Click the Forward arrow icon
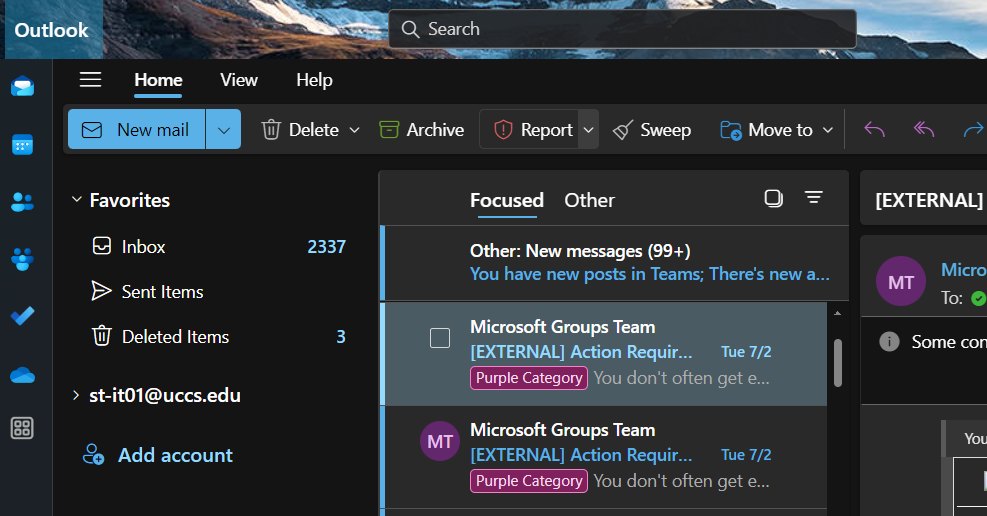The image size is (987, 516). coord(974,130)
